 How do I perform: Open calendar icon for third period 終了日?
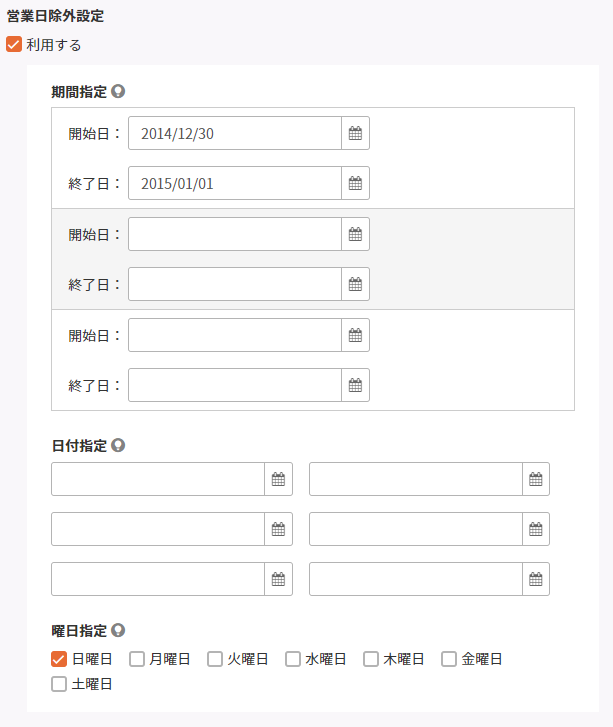coord(355,385)
